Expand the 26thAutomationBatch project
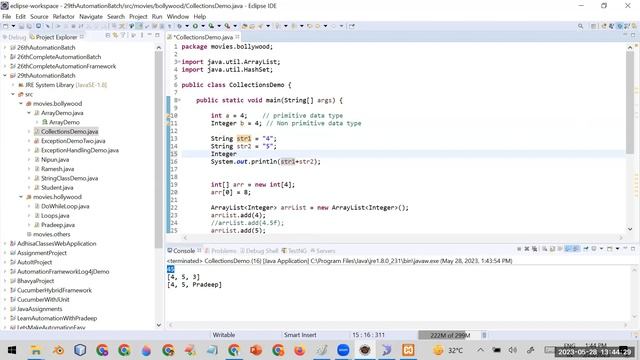Viewport: 640px width, 360px height. point(5,47)
